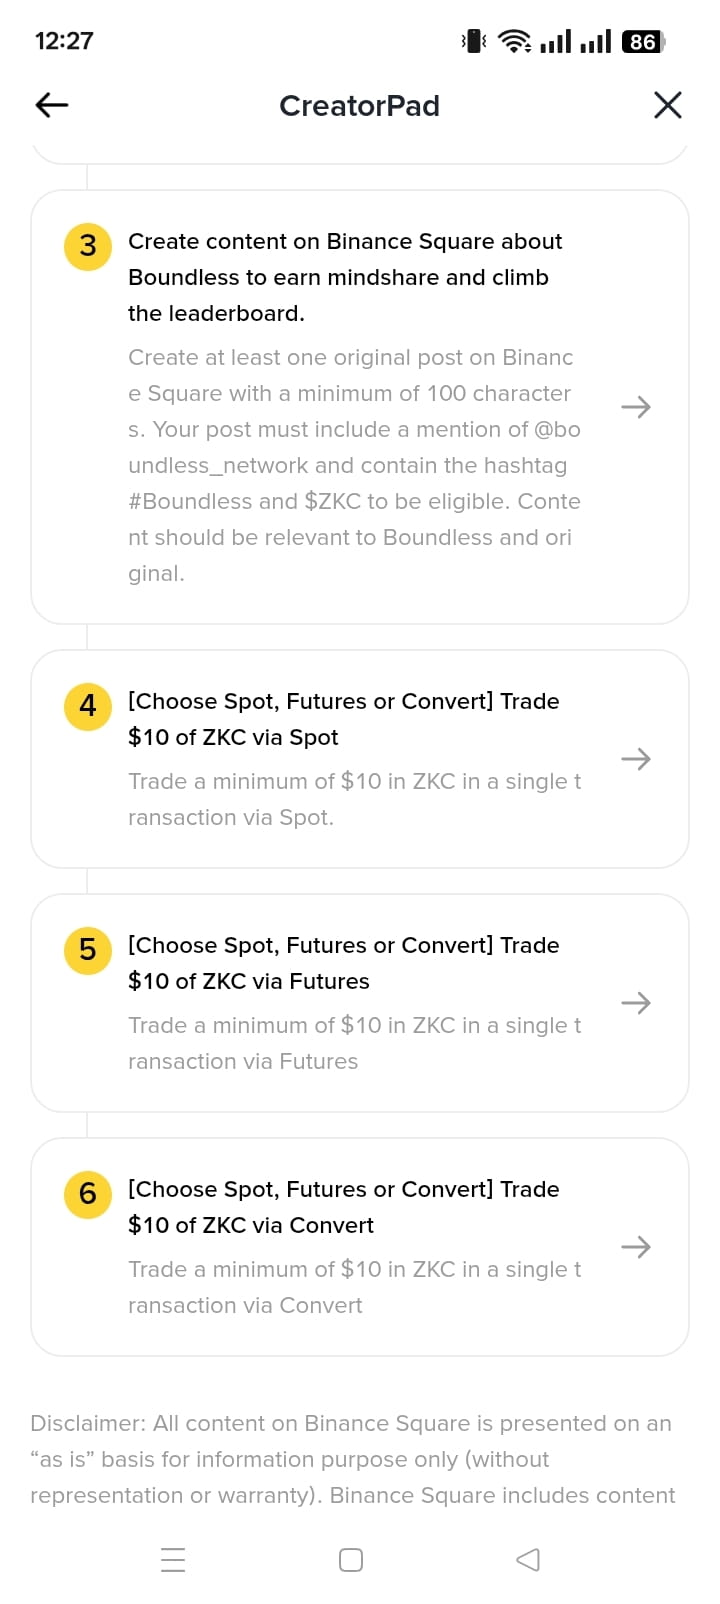Tap the yellow number 3 step badge

(88, 246)
